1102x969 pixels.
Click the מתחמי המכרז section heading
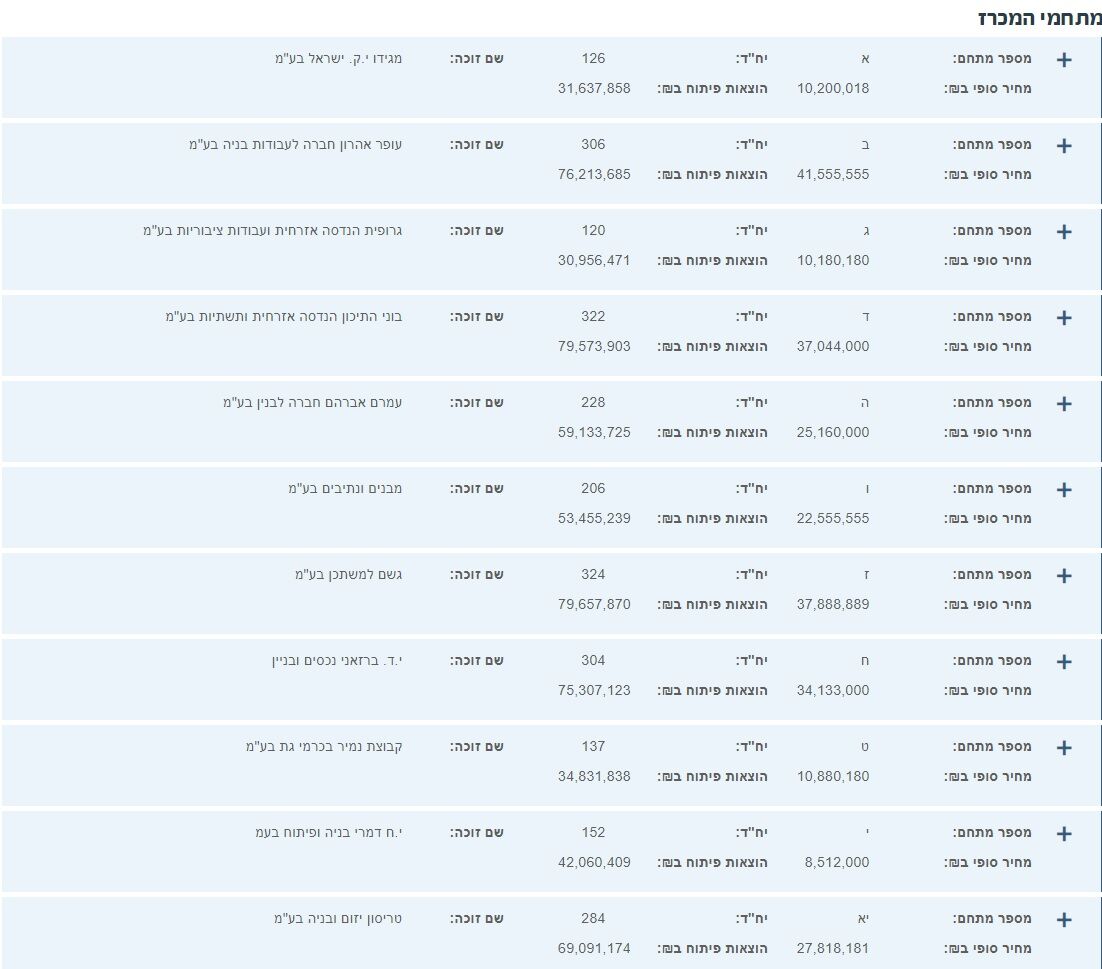[x=1039, y=18]
